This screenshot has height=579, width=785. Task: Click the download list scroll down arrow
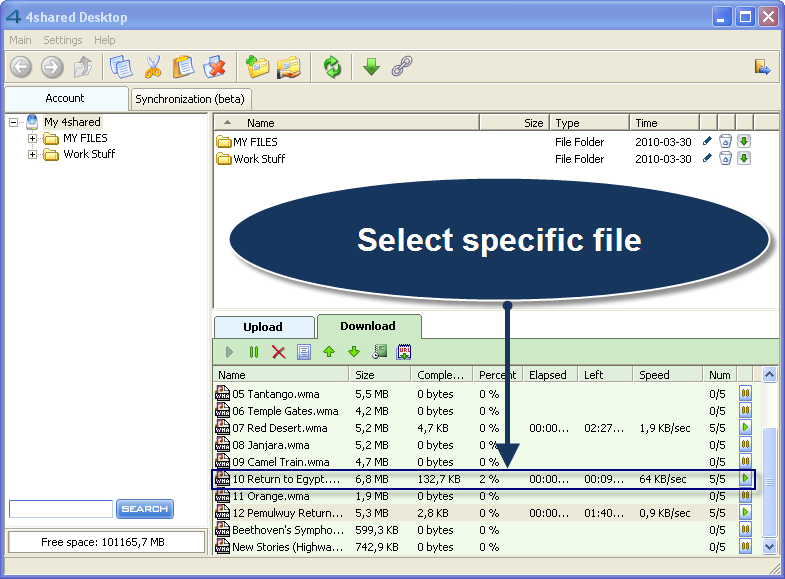click(769, 547)
